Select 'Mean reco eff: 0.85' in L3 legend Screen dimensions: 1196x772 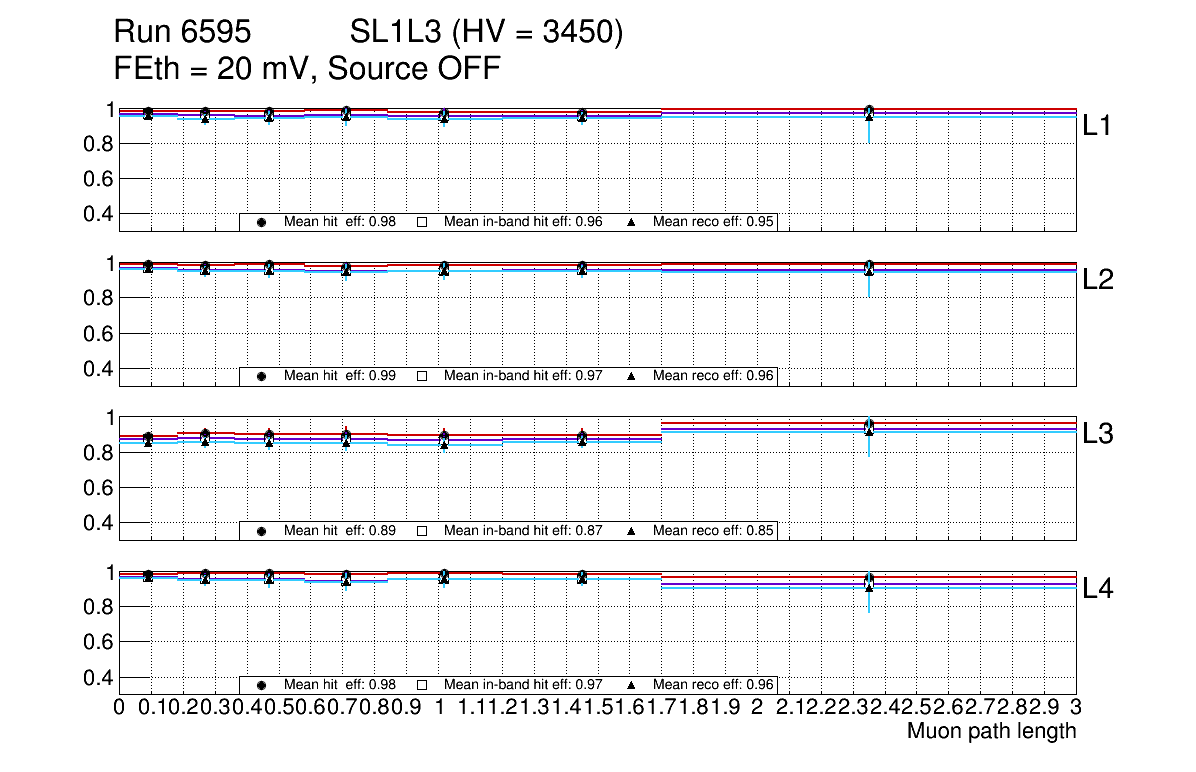tap(714, 531)
